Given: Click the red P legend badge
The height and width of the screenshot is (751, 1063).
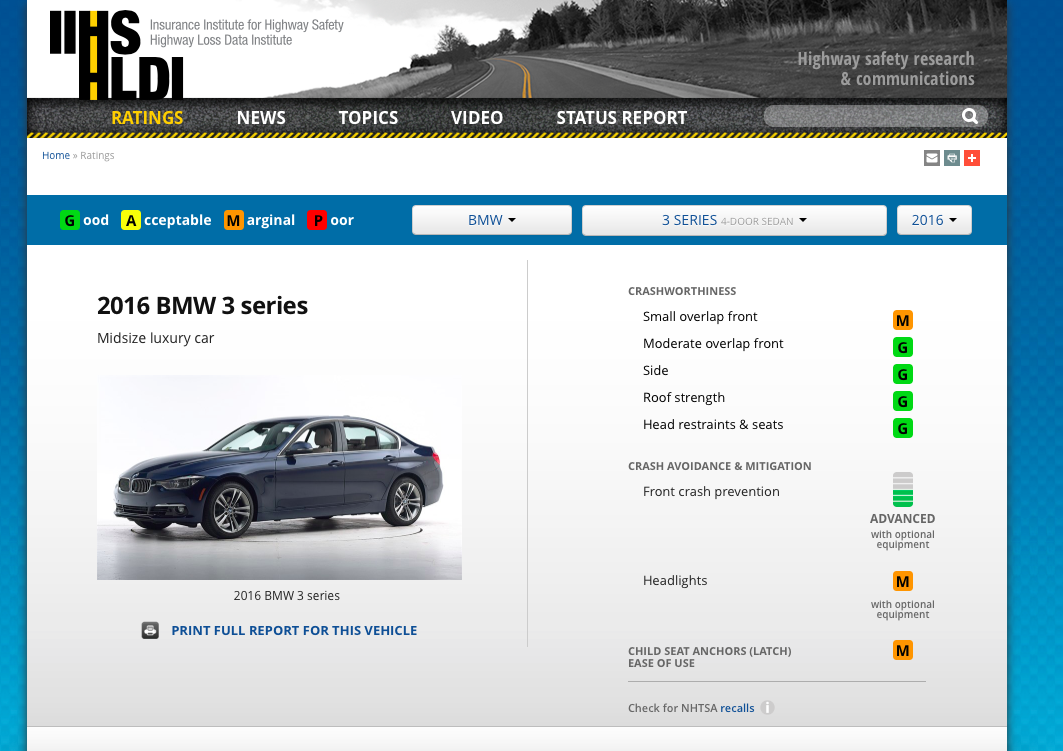Looking at the screenshot, I should click(x=317, y=220).
